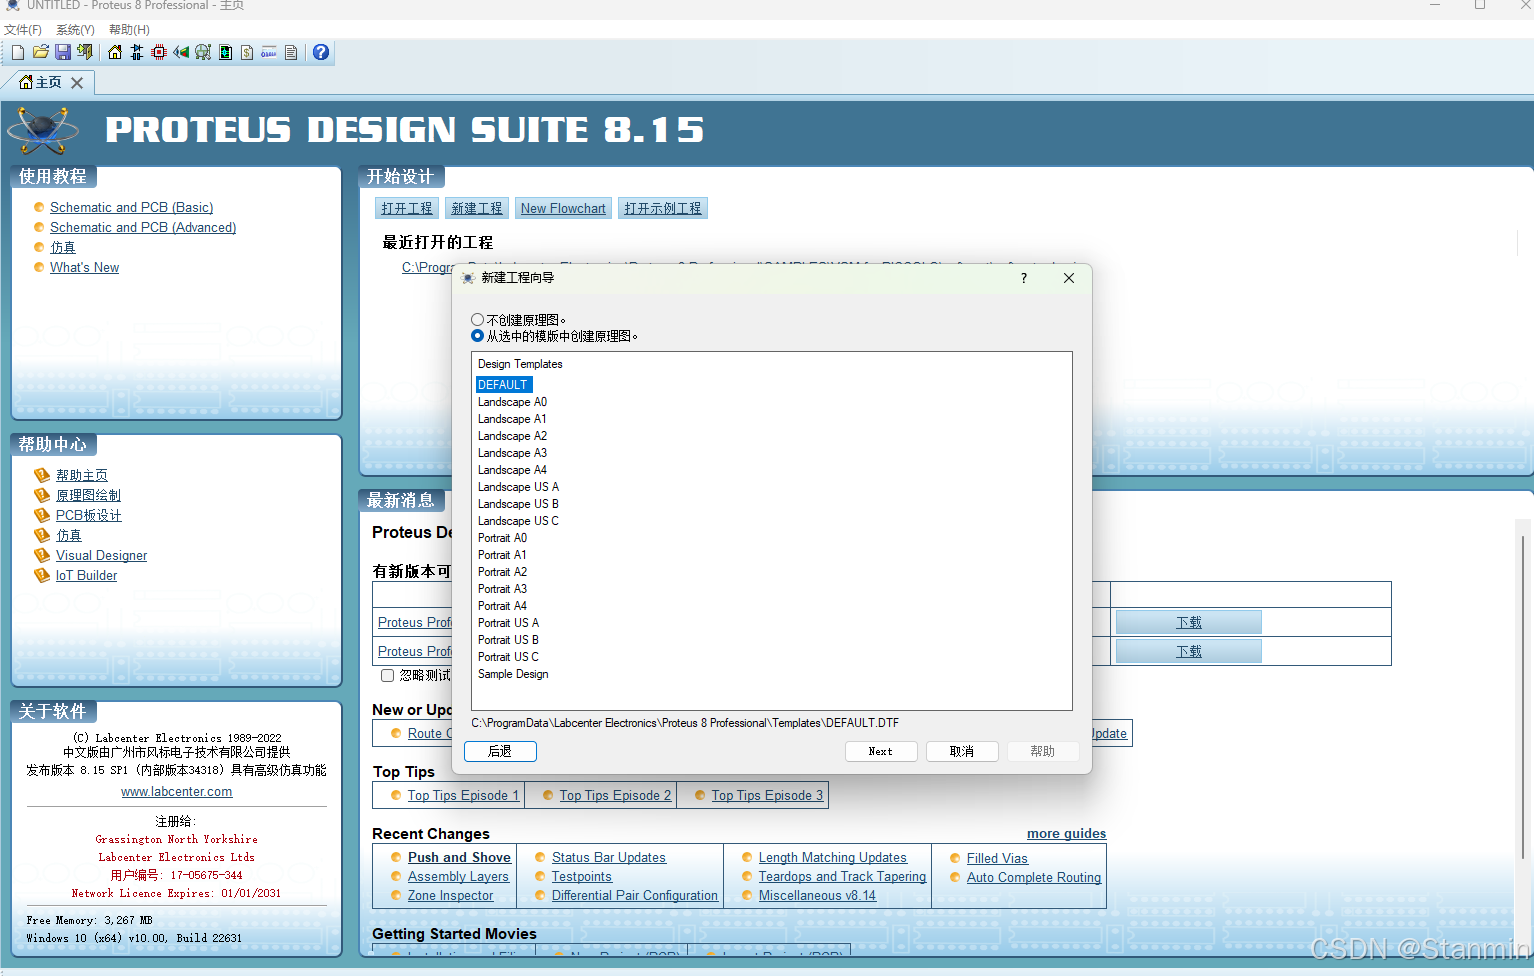Open PCB Layout chip icon
1534x976 pixels.
tap(159, 52)
